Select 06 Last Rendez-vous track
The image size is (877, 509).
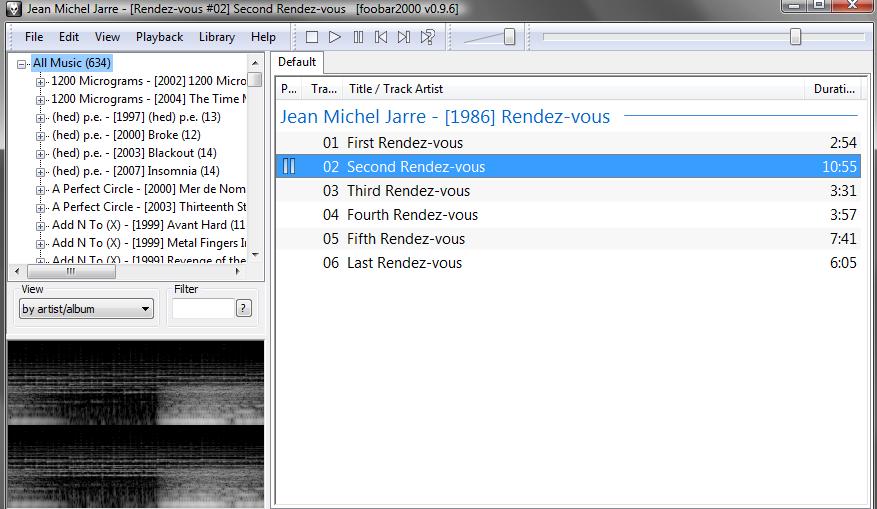click(x=568, y=263)
